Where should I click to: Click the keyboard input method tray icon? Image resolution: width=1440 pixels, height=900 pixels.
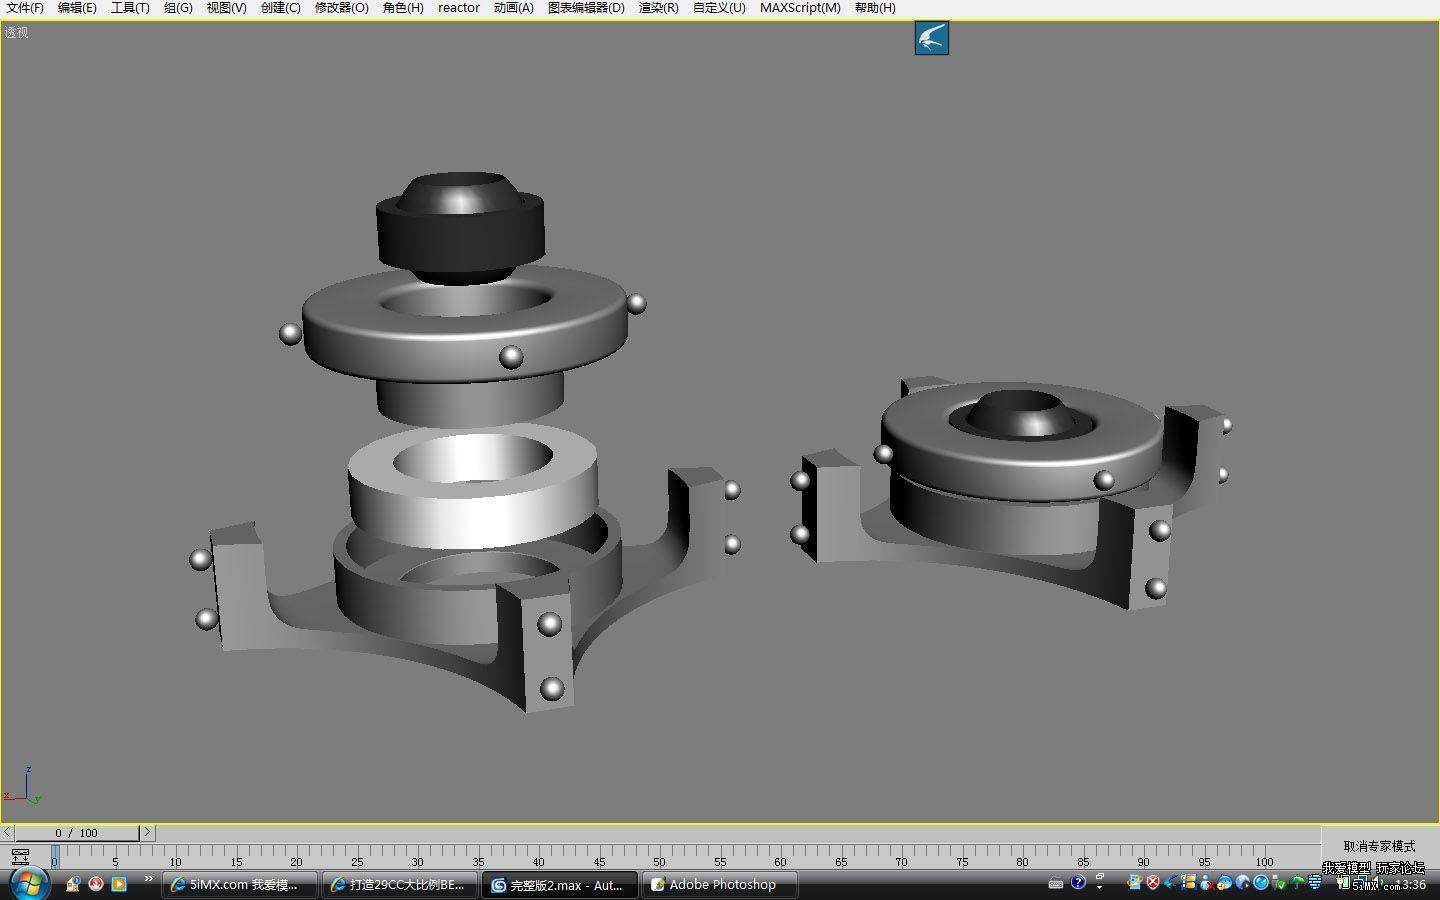click(1055, 884)
